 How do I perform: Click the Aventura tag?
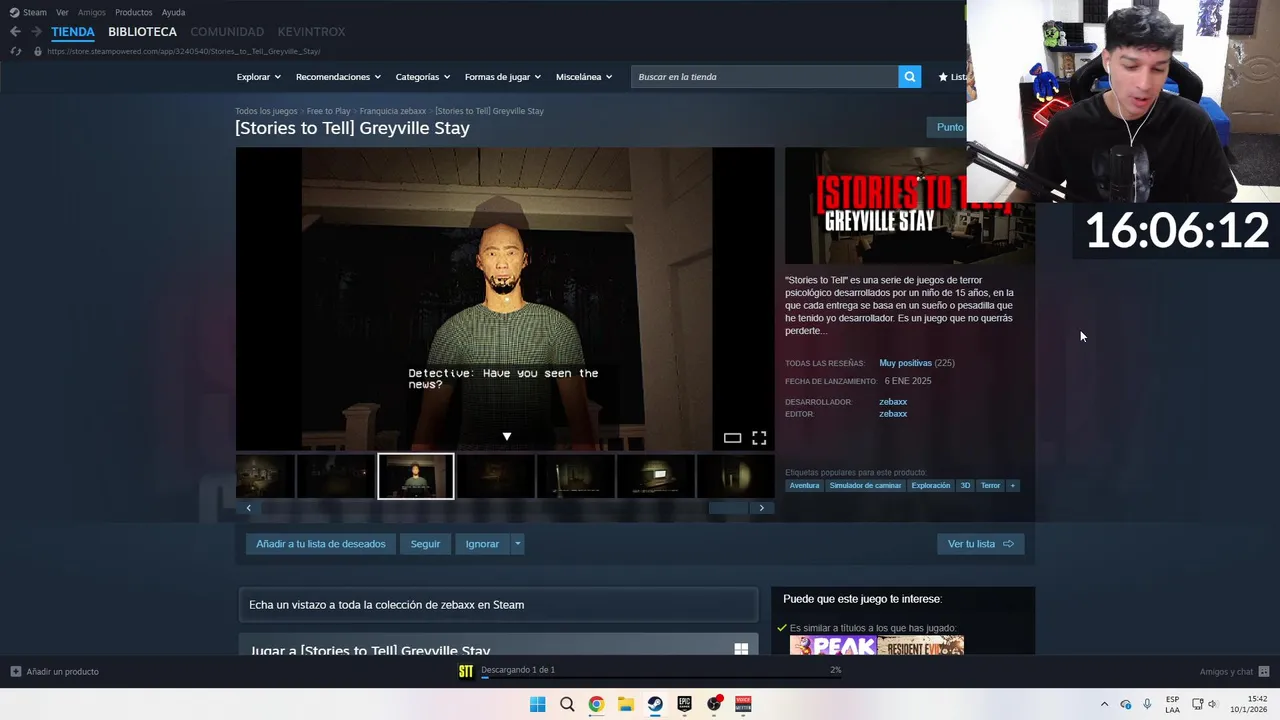pyautogui.click(x=804, y=486)
